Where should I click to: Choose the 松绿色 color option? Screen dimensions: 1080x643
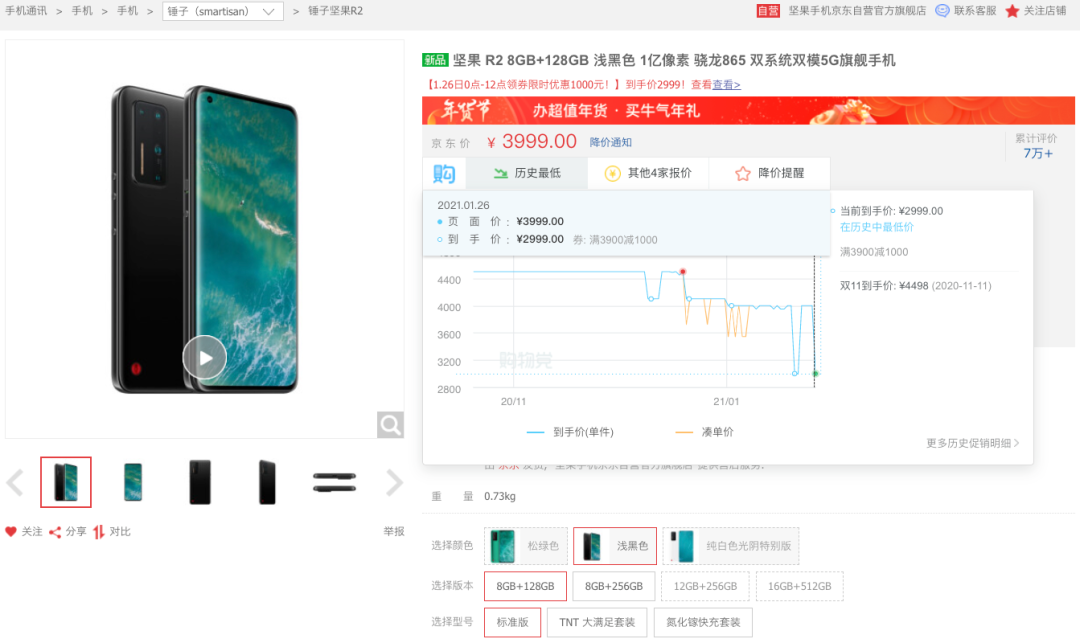(x=526, y=546)
